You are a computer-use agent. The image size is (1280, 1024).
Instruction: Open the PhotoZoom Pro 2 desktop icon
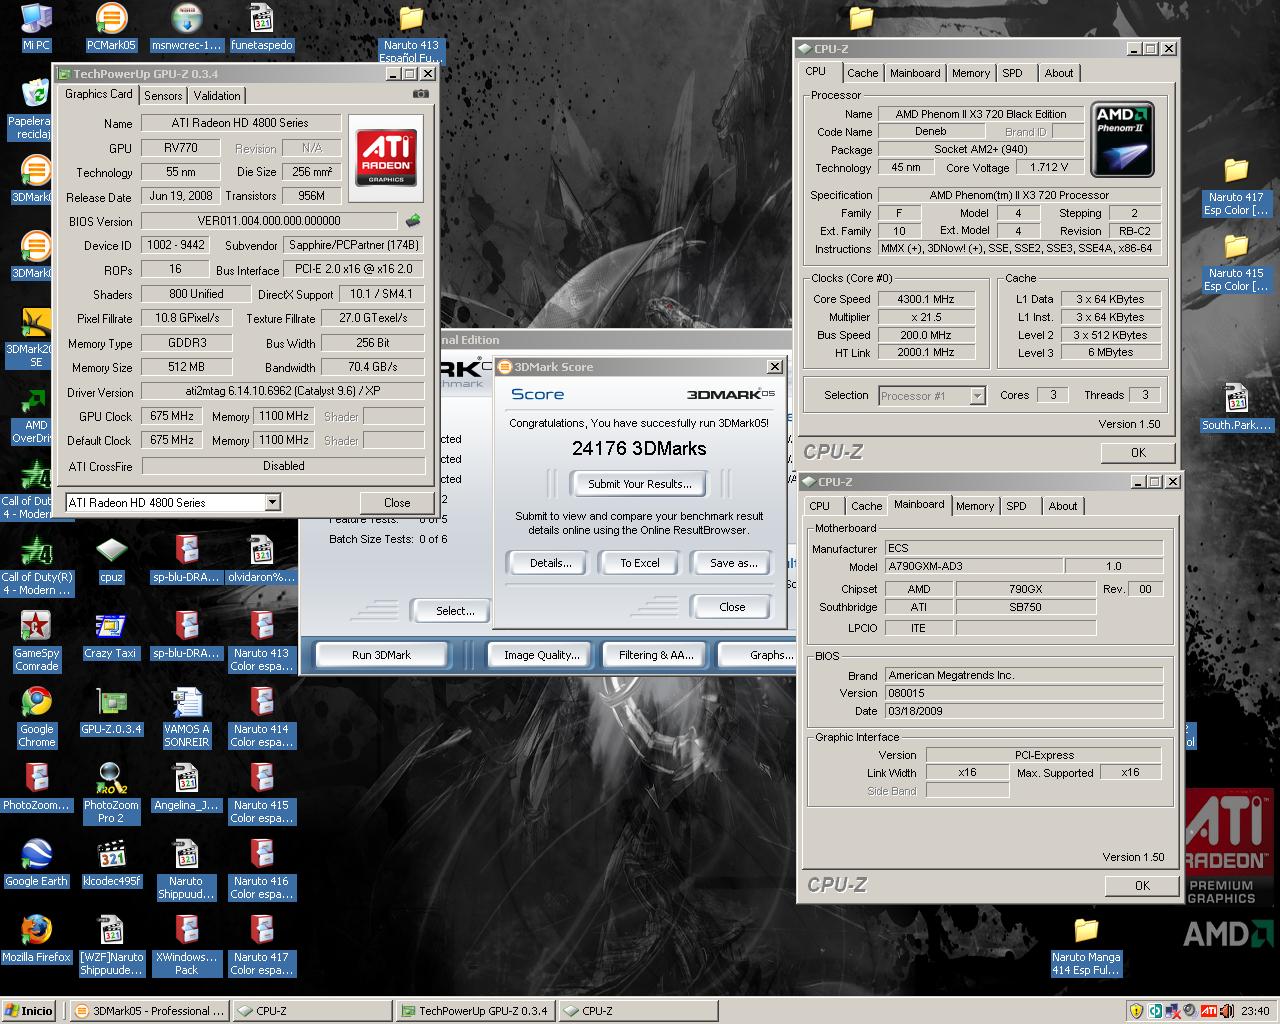point(111,793)
